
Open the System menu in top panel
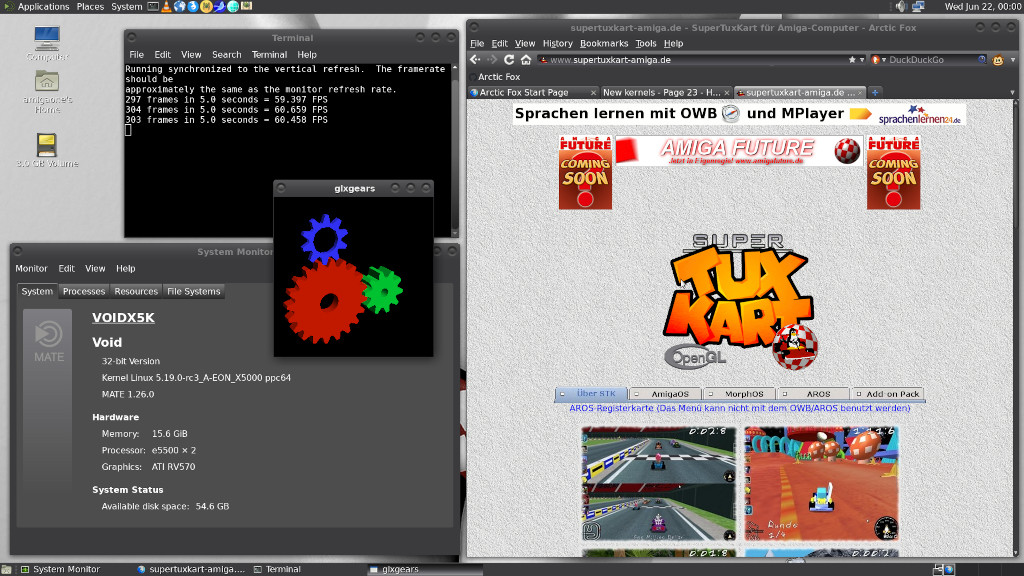pos(127,7)
